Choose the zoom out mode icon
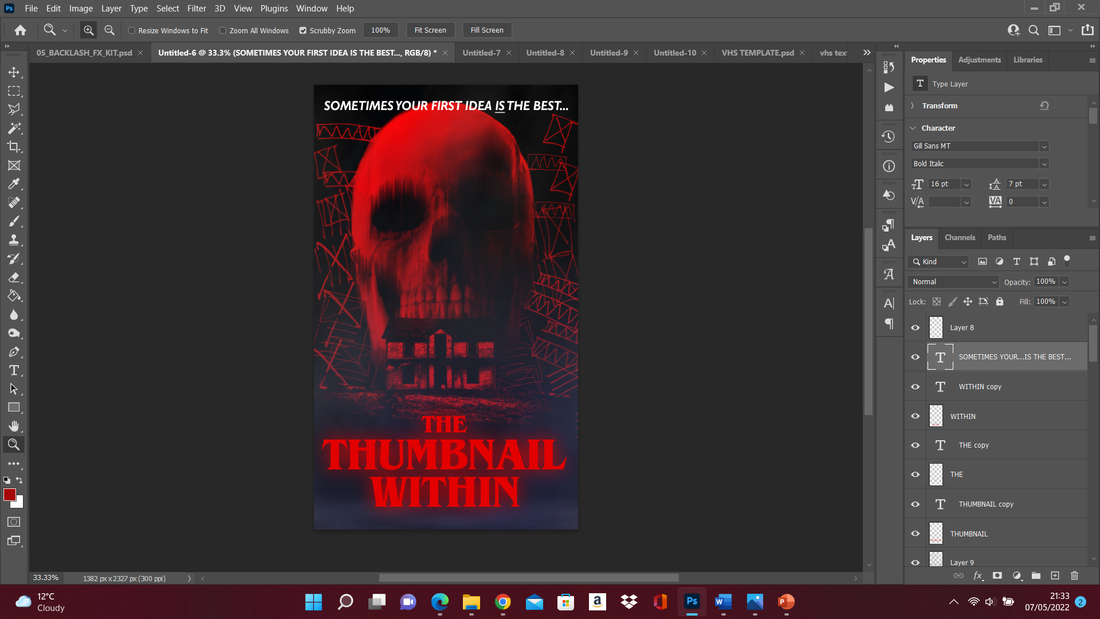 click(109, 30)
